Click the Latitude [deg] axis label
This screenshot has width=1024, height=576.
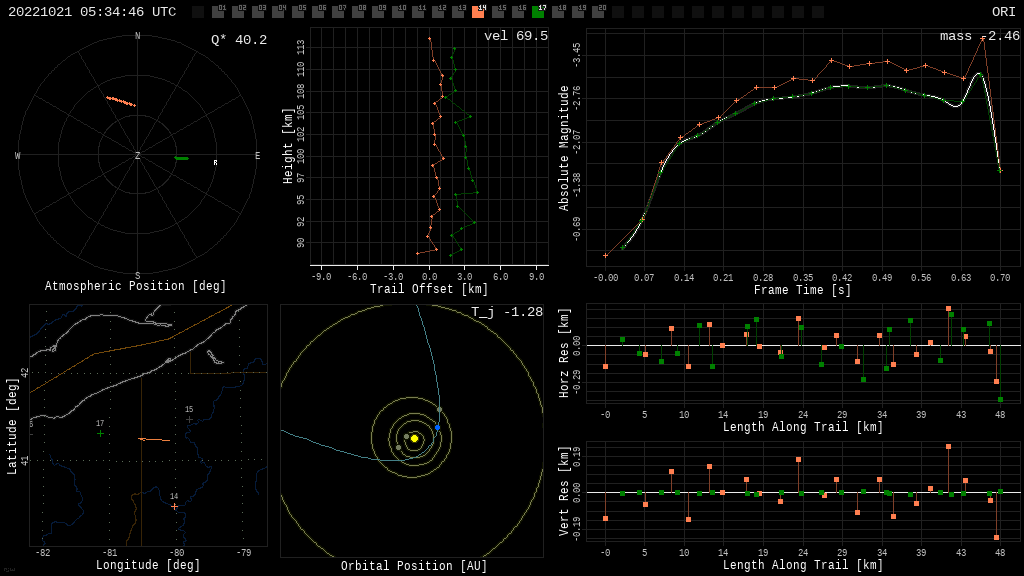[12, 426]
